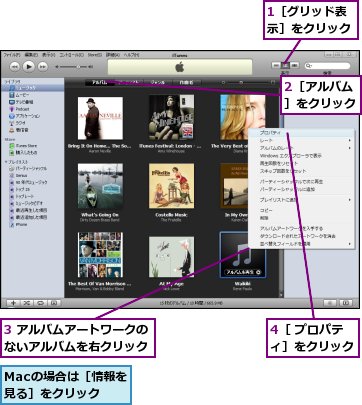The image size is (362, 405).
Task: Click アルバムを再生 on the Waikiki album
Action: coord(243,272)
